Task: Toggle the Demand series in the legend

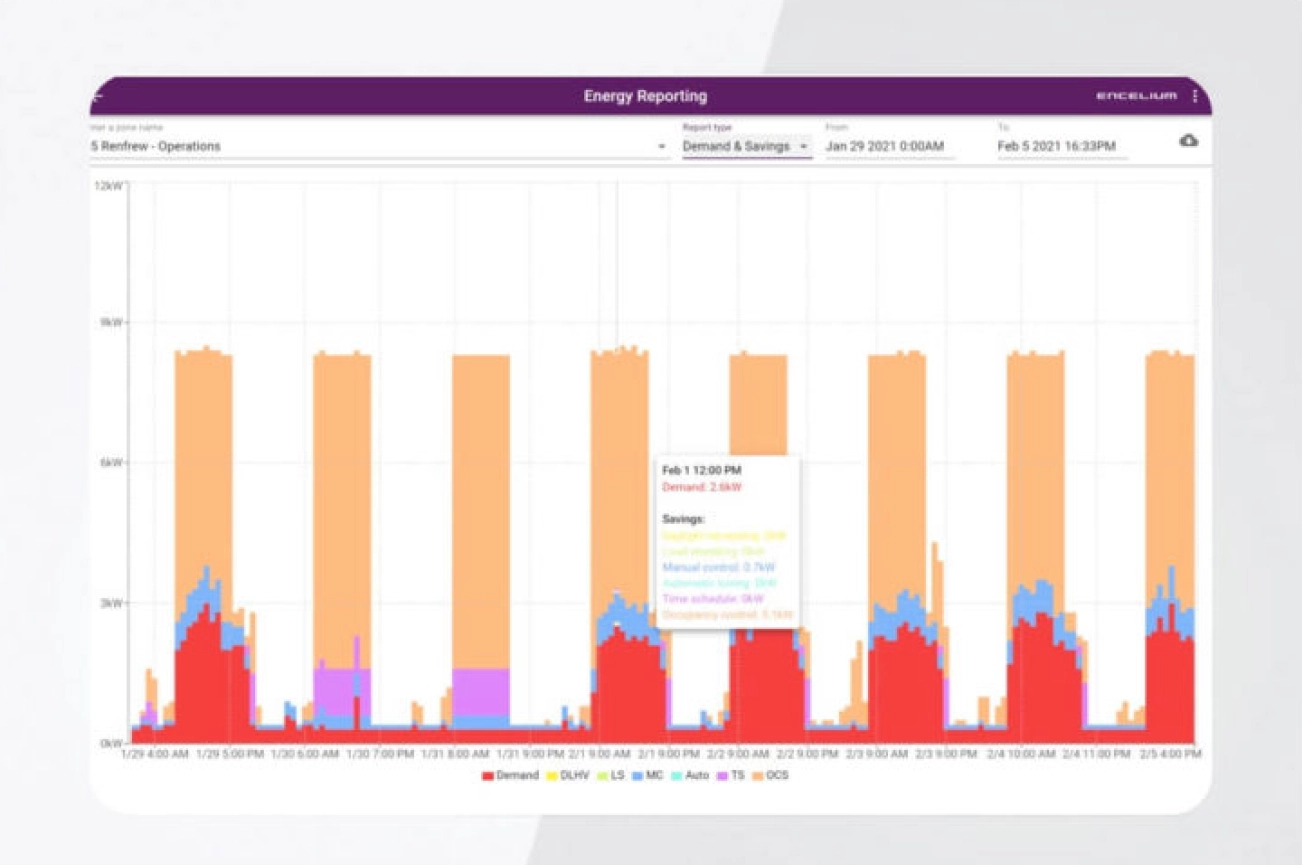Action: coord(510,775)
